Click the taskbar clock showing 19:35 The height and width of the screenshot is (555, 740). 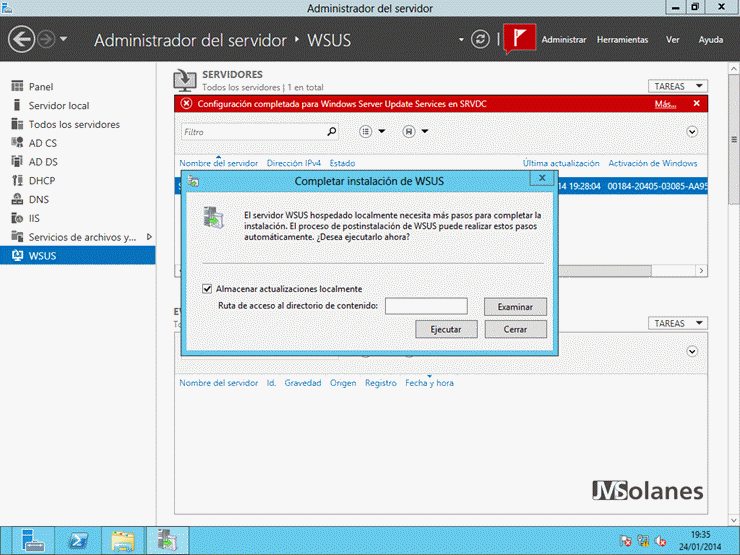coord(700,540)
